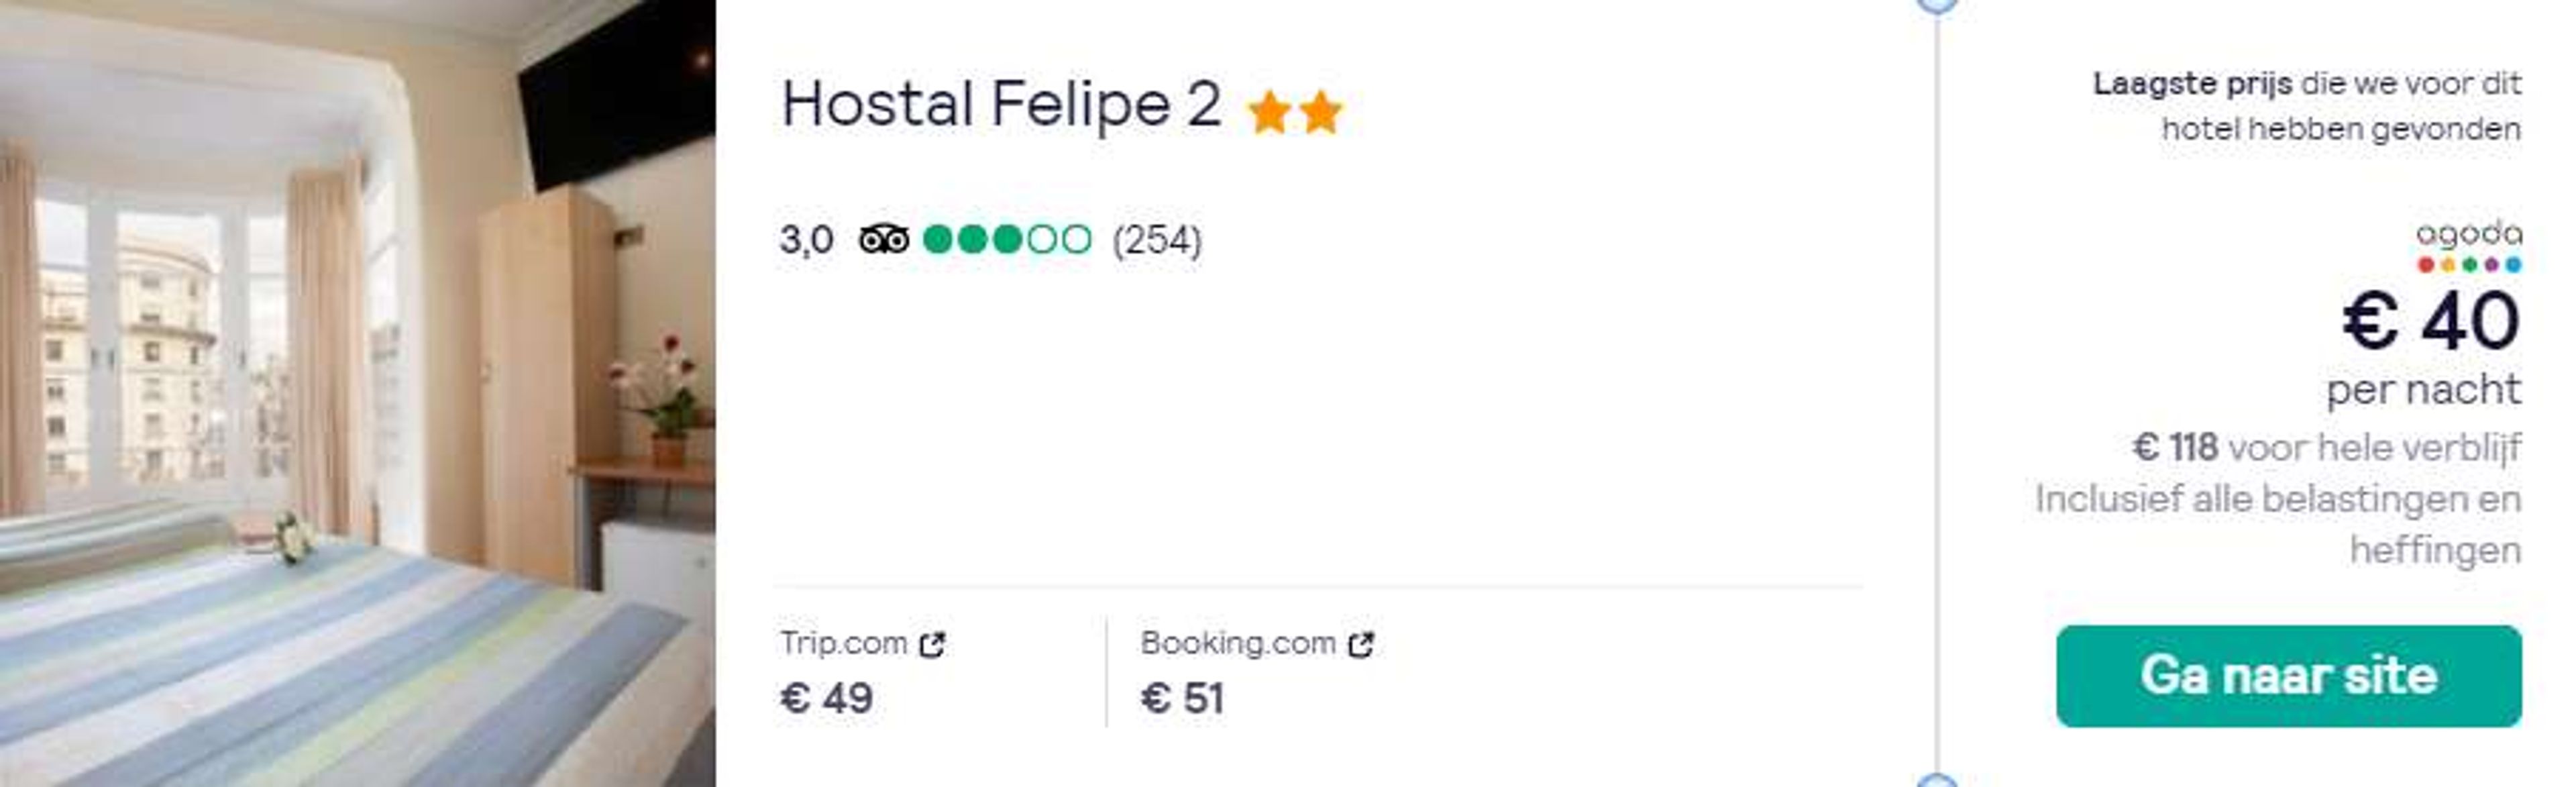
Task: Click the orange hotel star rating
Action: click(x=1295, y=112)
